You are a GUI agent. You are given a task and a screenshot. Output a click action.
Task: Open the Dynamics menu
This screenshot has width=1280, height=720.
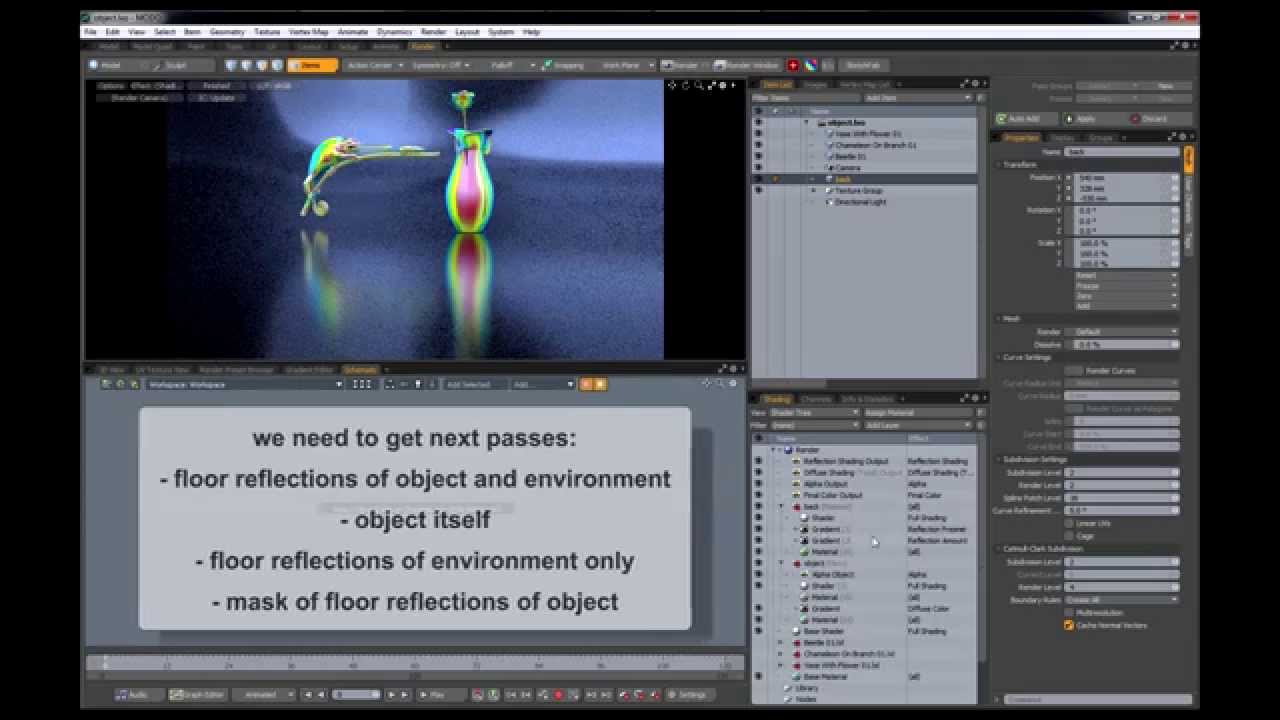click(x=394, y=32)
